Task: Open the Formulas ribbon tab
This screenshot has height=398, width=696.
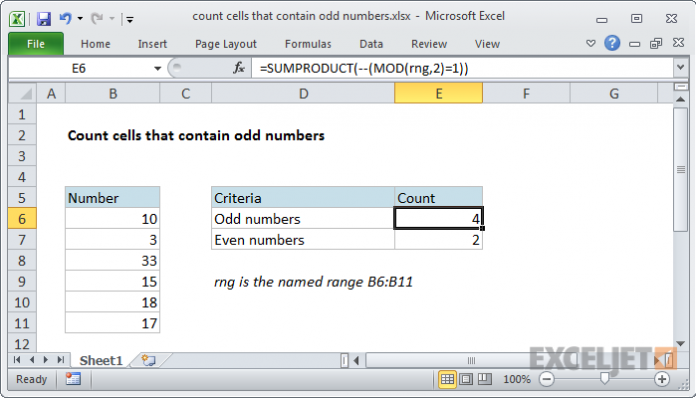Action: (308, 44)
